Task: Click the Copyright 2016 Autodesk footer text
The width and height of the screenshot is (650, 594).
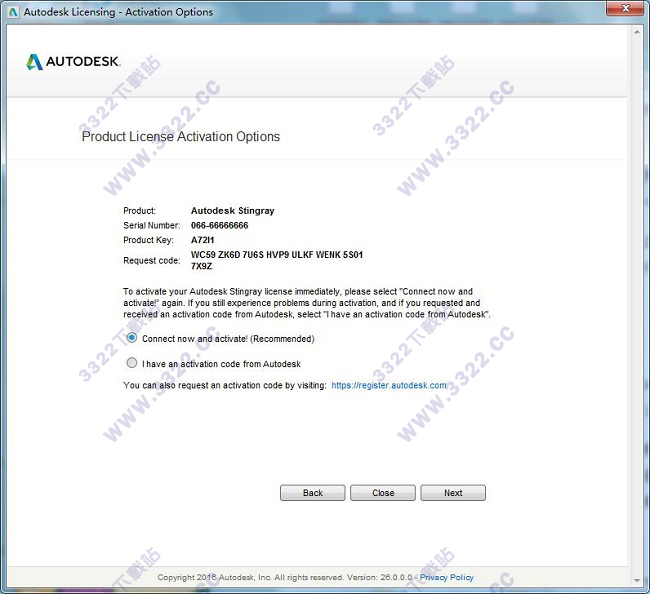Action: click(x=285, y=577)
